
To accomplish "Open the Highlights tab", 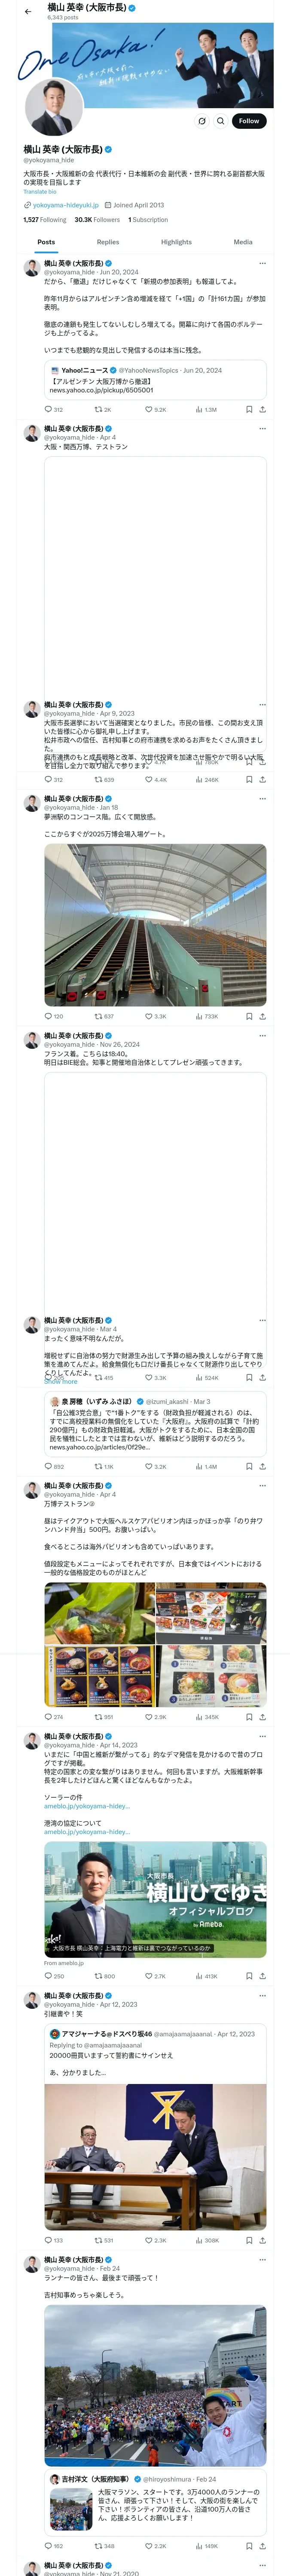I will pyautogui.click(x=176, y=242).
